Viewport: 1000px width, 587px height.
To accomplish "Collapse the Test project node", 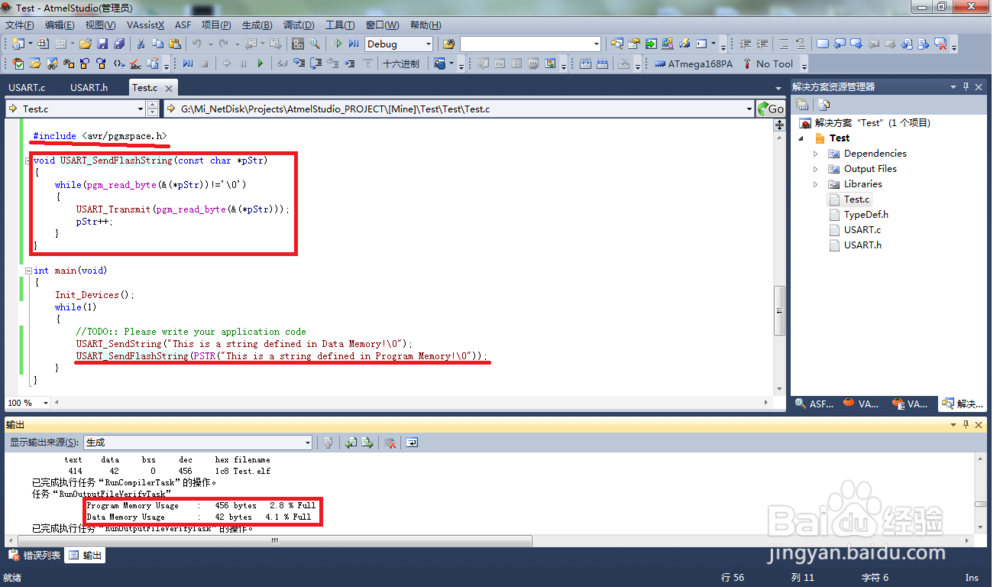I will [802, 138].
